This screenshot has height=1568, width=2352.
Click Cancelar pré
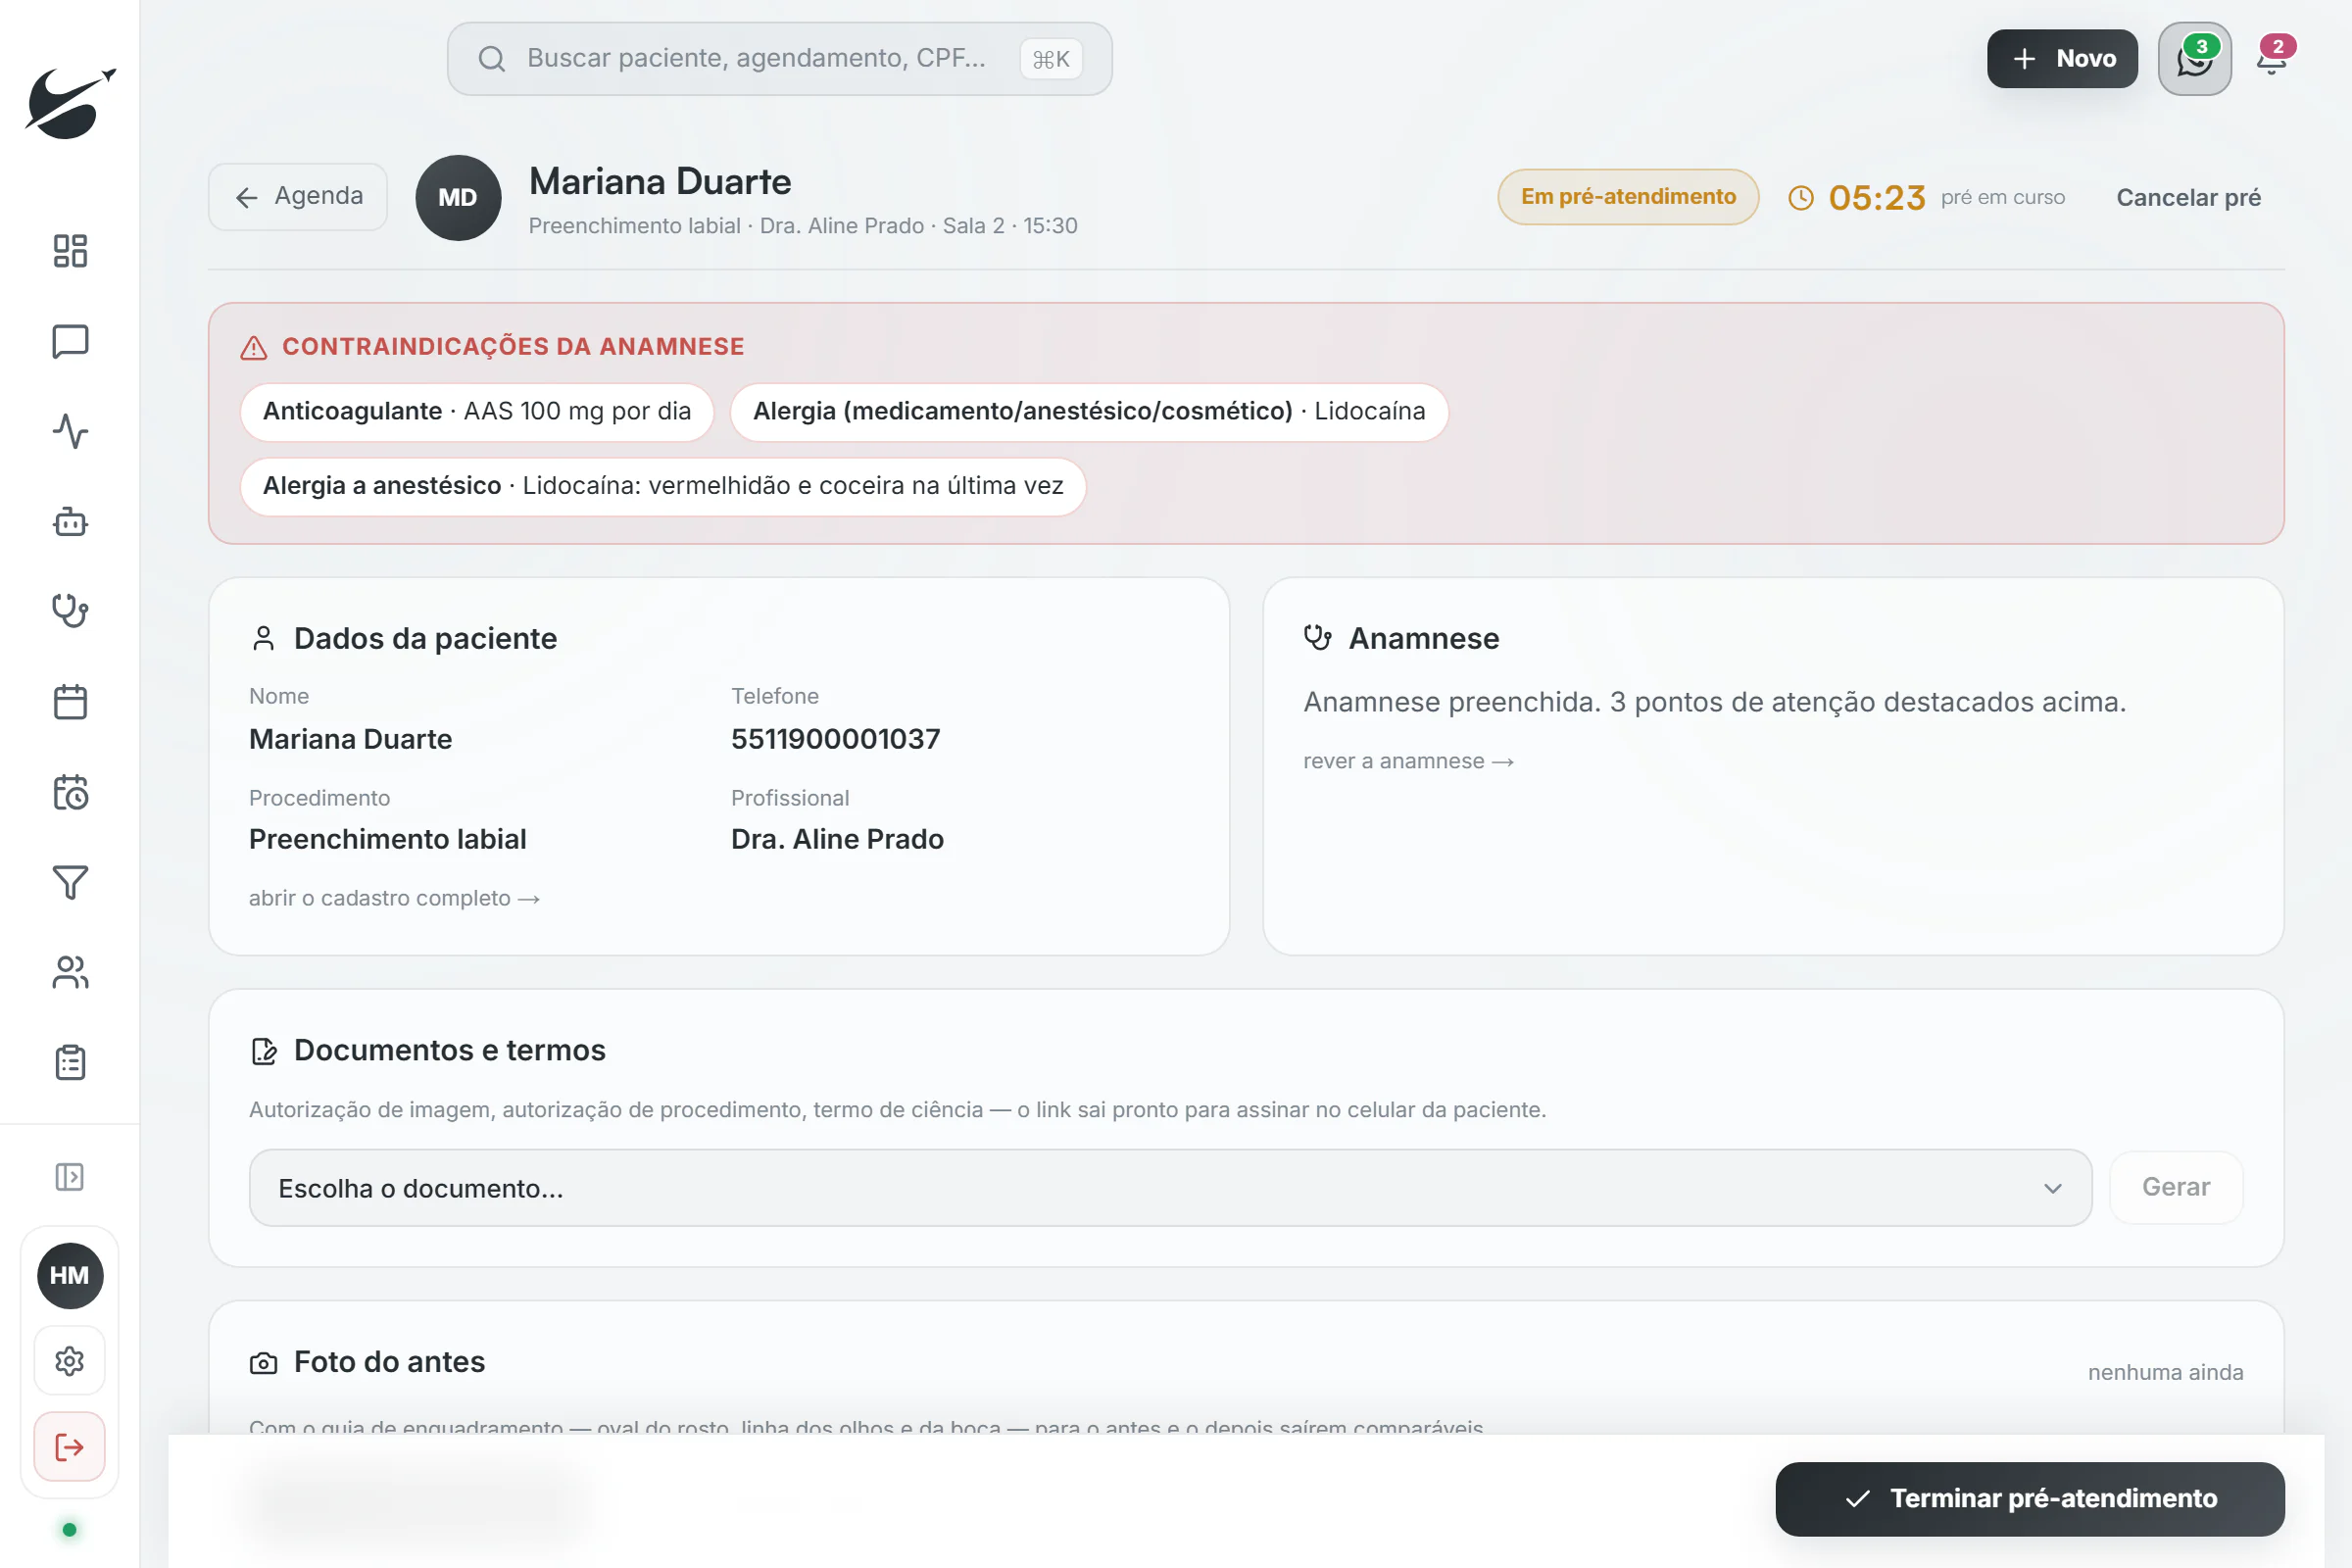(2188, 197)
